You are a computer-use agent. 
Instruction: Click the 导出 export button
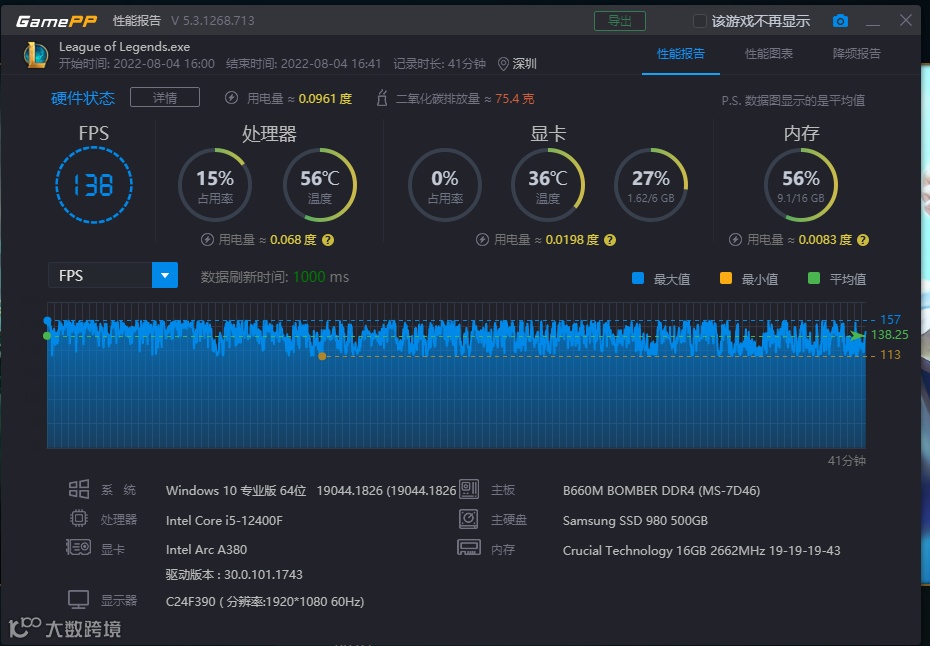620,21
